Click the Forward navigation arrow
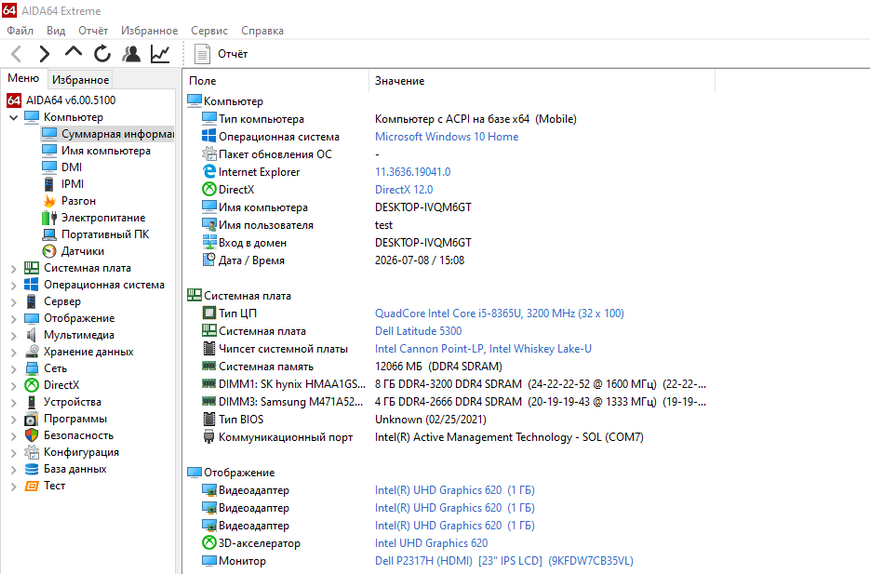Screen dimensions: 870x574 click(44, 54)
